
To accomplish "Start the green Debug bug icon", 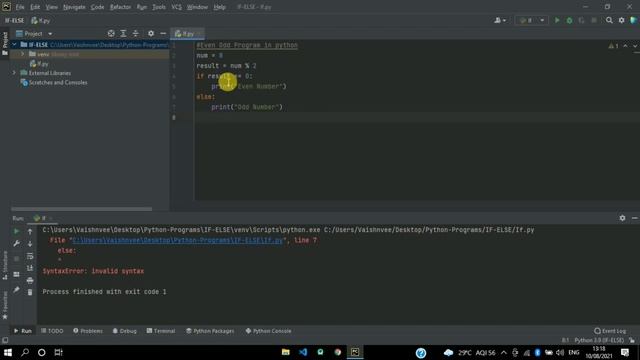I will pos(569,20).
